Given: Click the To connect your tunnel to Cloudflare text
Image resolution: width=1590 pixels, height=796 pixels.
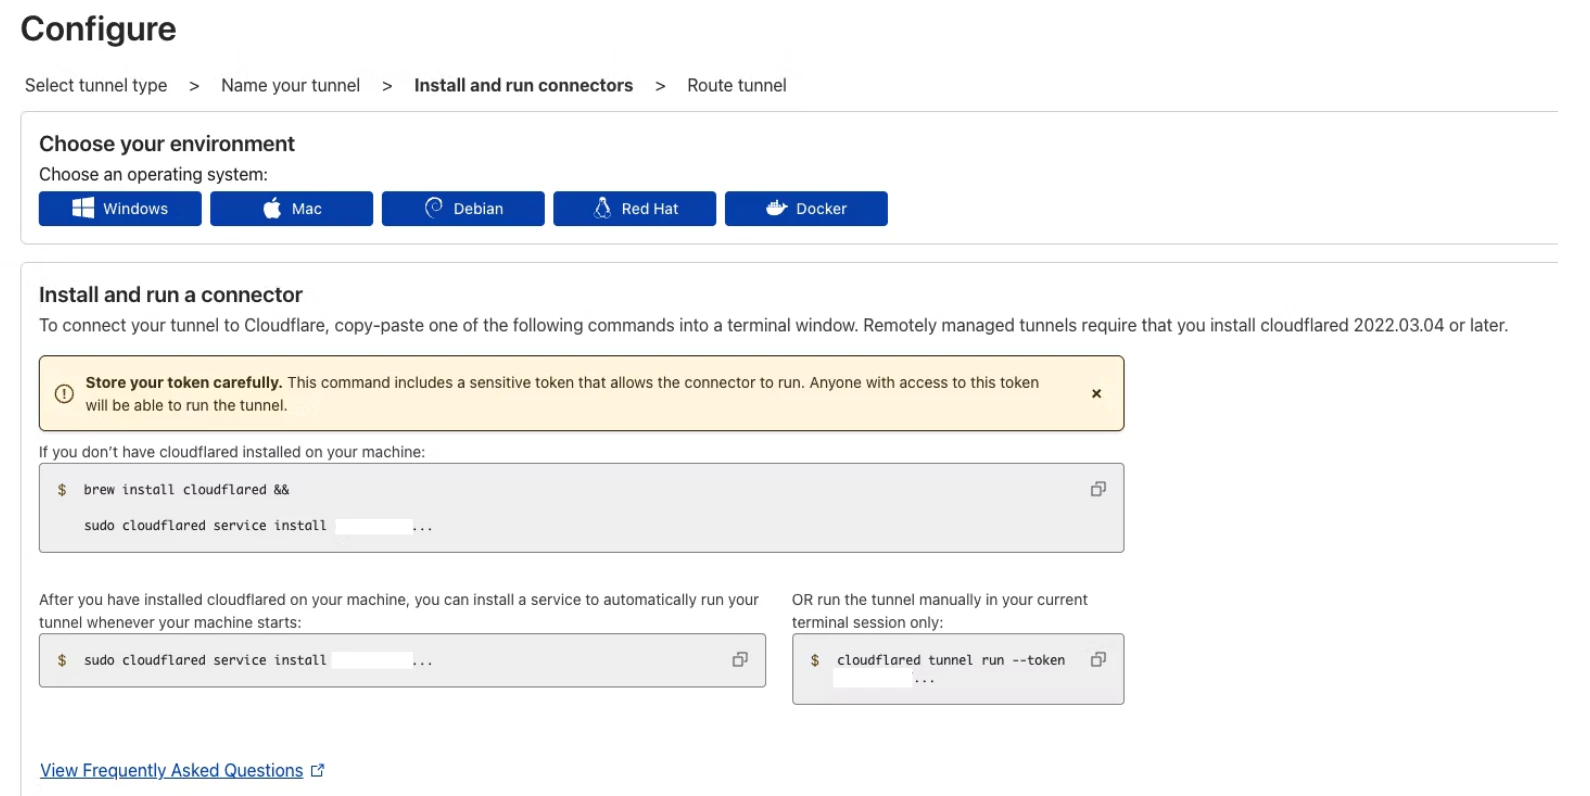Looking at the screenshot, I should click(773, 326).
